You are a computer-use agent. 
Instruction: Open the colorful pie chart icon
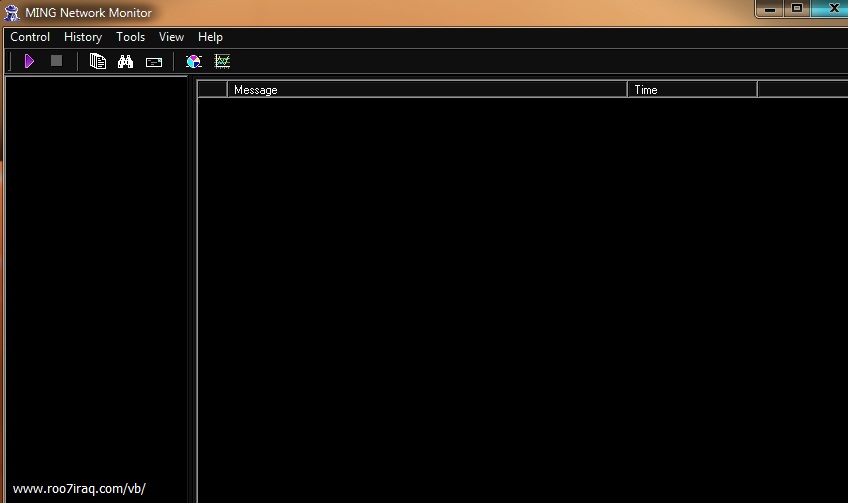tap(194, 62)
